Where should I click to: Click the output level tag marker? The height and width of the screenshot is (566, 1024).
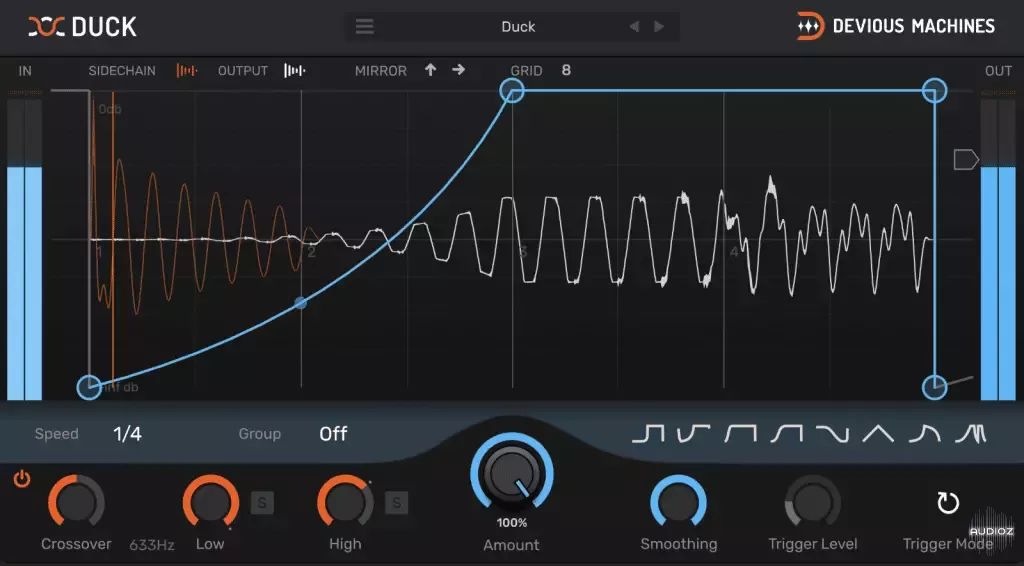966,159
